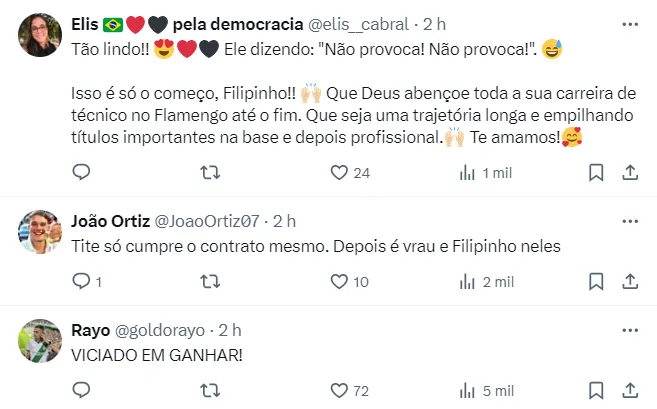Viewport: 657px width, 409px height.
Task: Reply to João Ortiz's tweet
Action: [x=82, y=283]
